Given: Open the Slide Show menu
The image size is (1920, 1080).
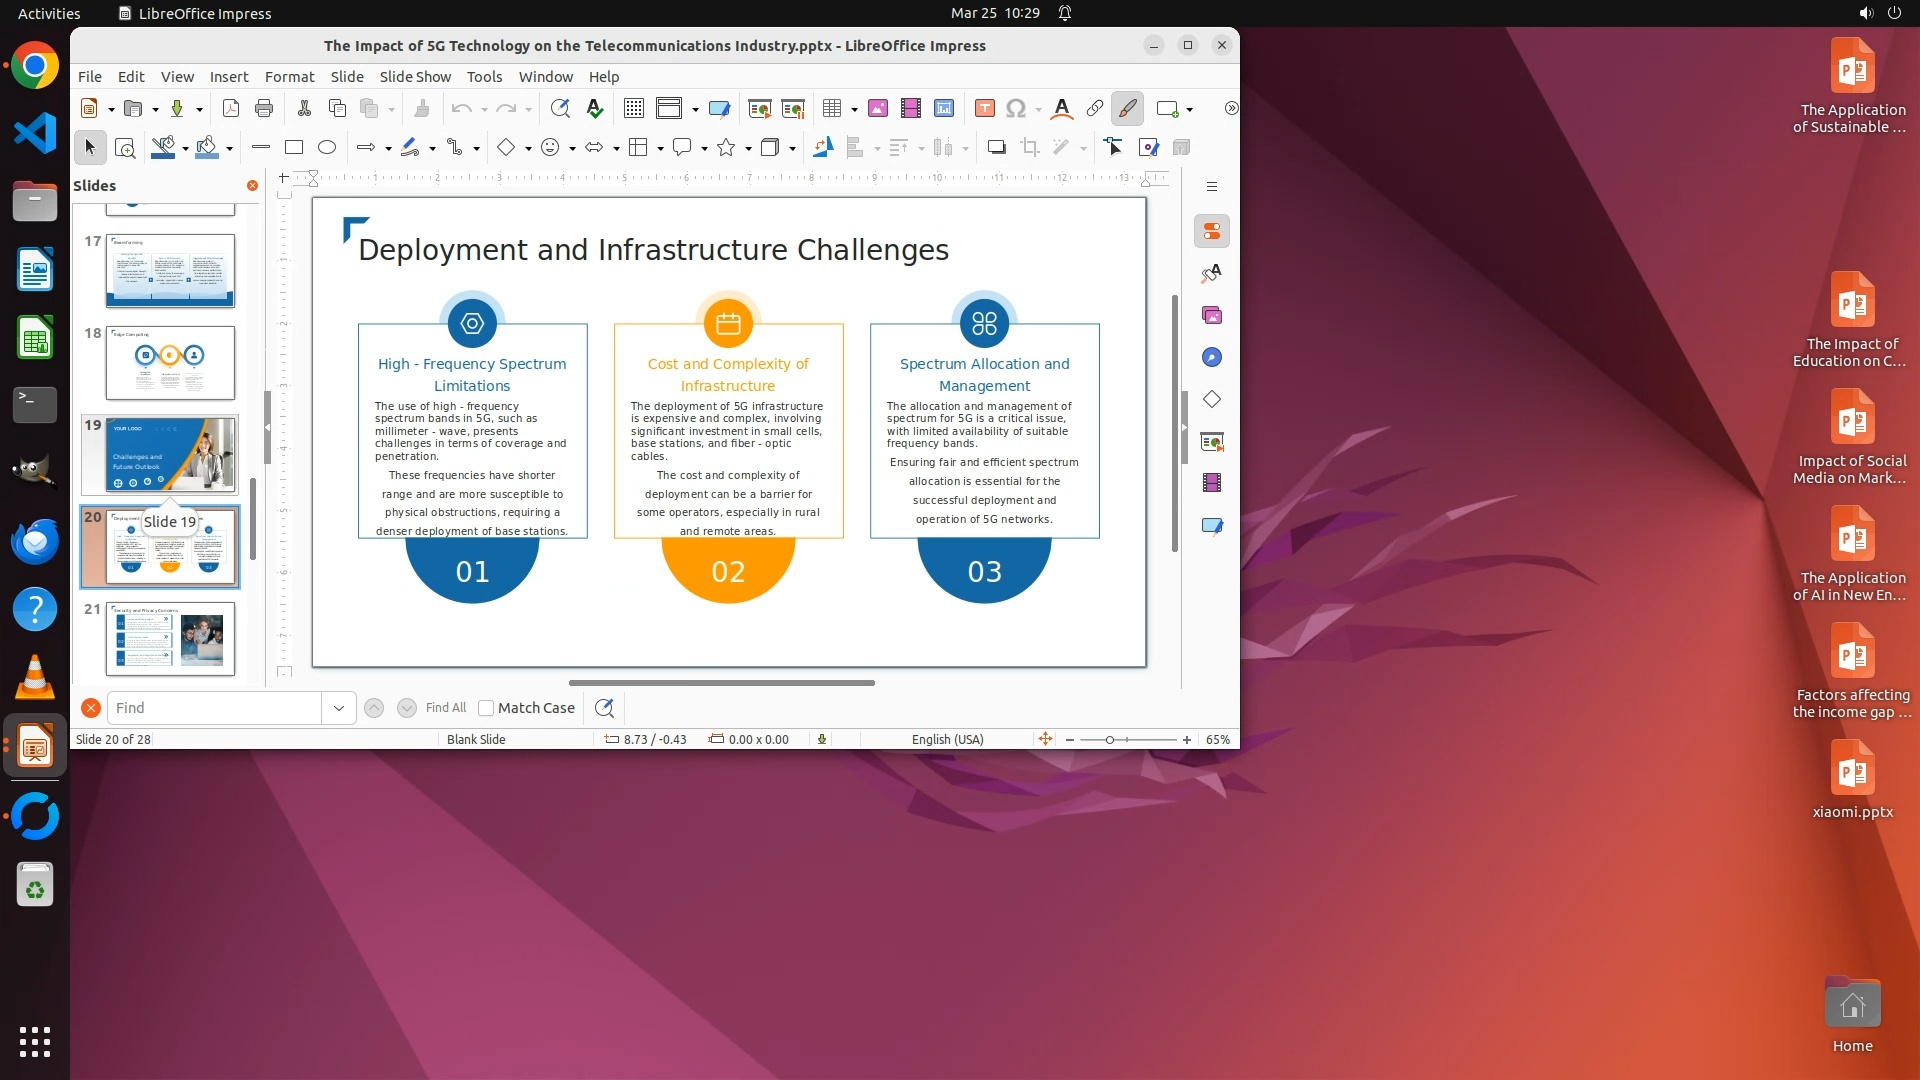Looking at the screenshot, I should [x=415, y=76].
